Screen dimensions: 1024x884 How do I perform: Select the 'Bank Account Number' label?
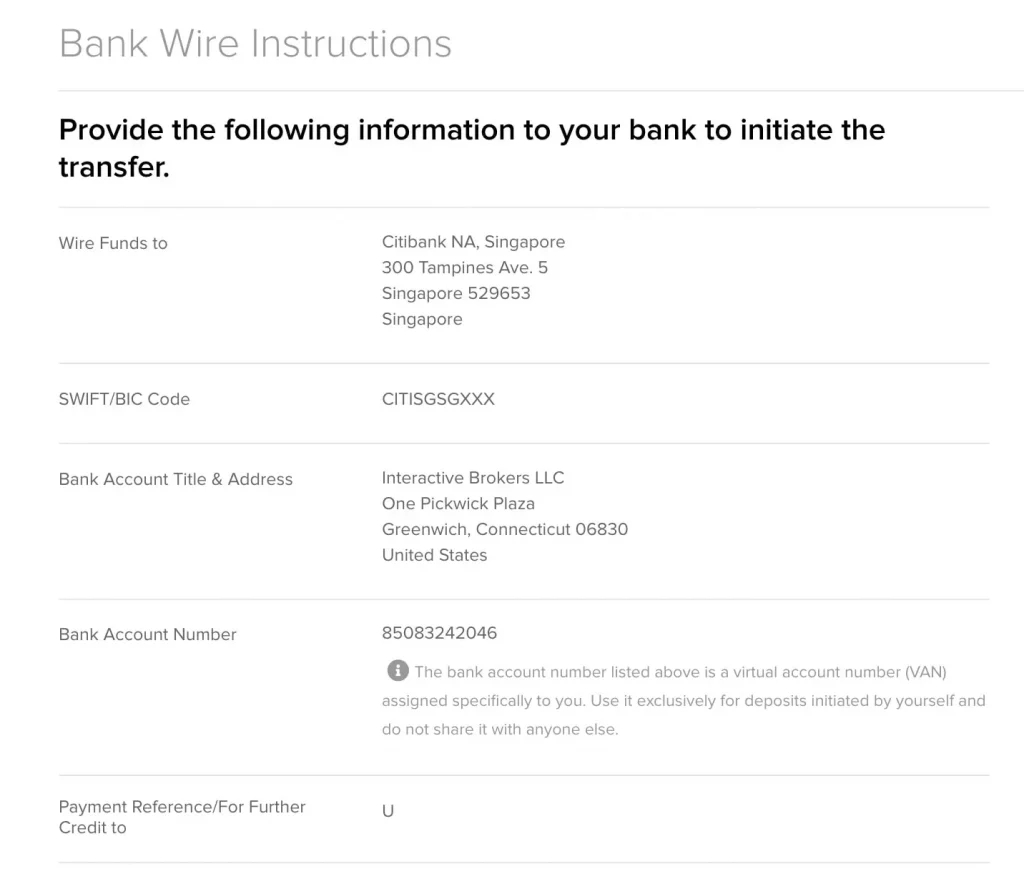148,634
